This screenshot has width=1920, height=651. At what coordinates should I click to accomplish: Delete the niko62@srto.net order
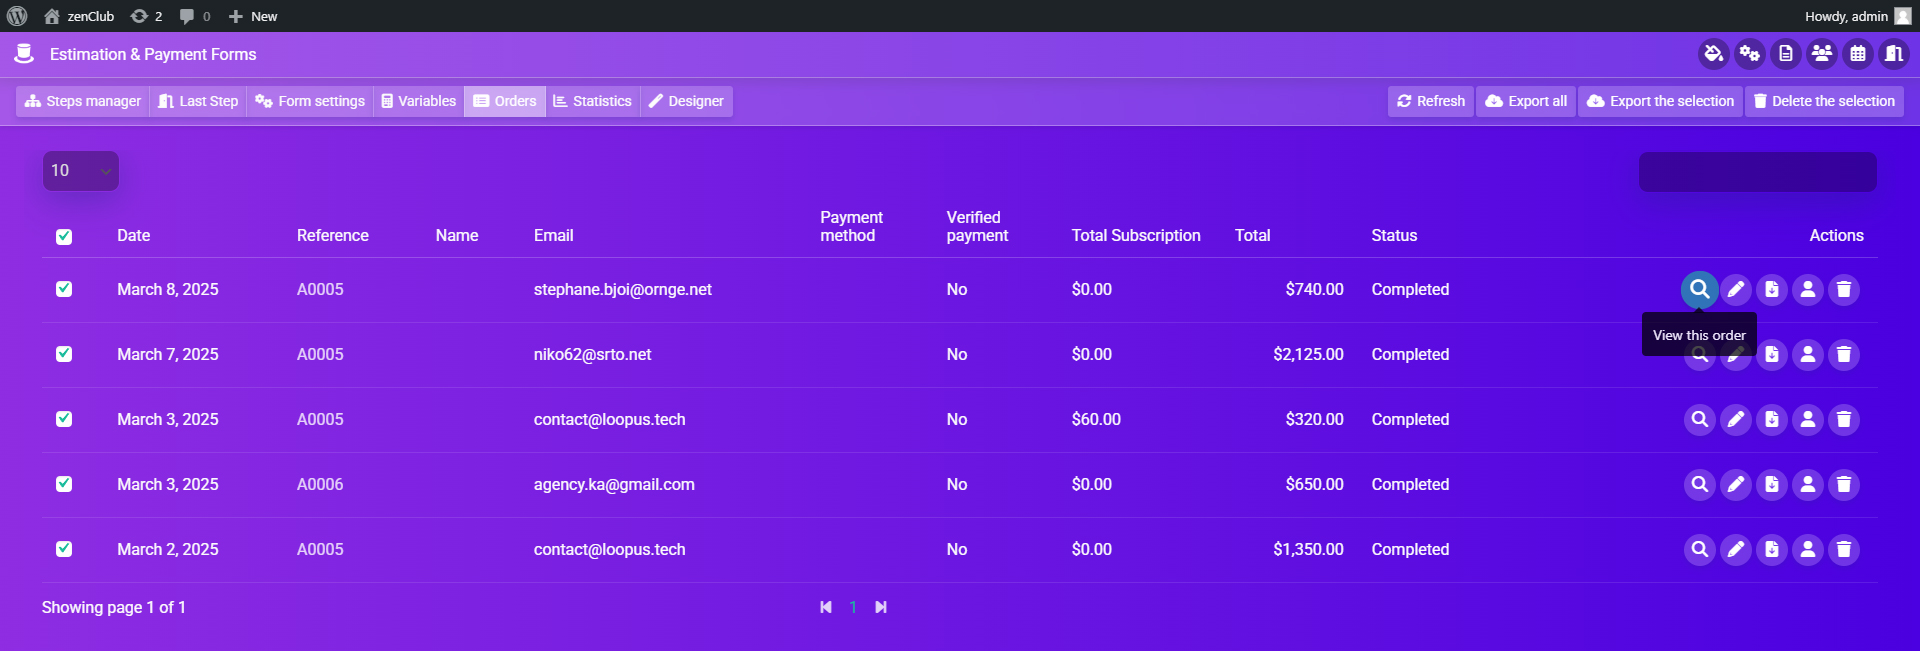point(1844,355)
